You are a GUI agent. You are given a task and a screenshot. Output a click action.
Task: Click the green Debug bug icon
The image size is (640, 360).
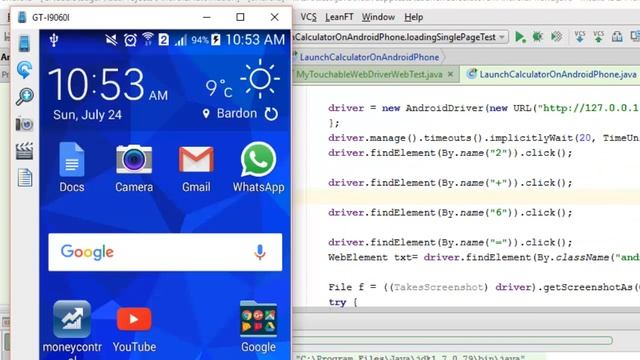click(538, 37)
